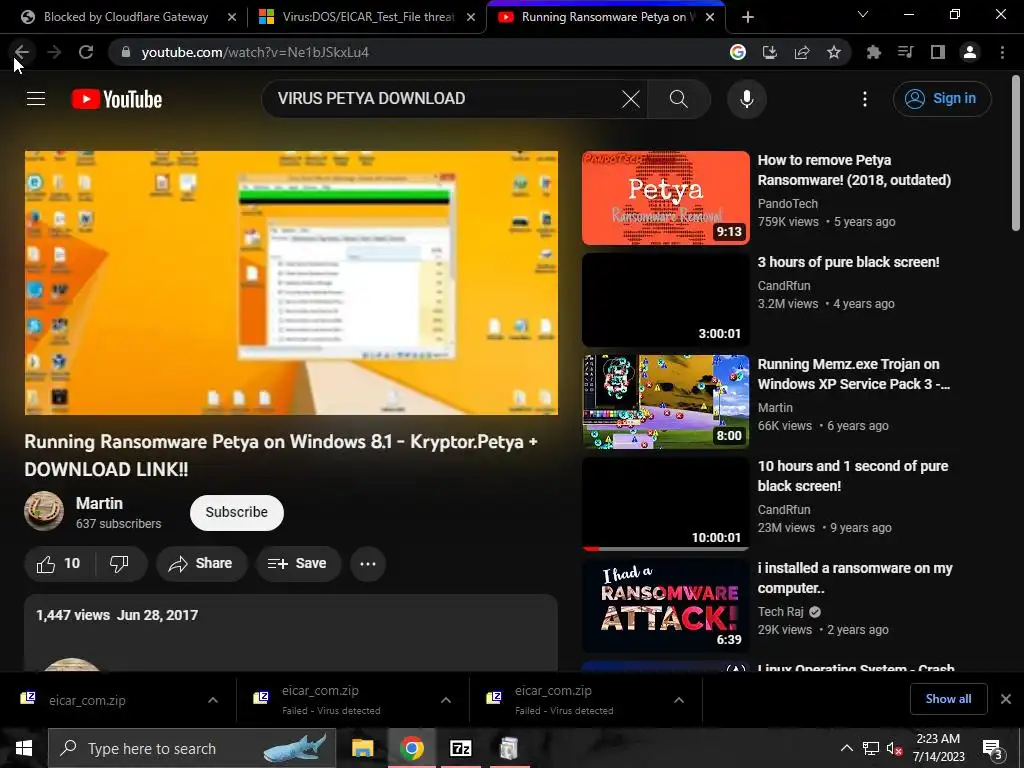Viewport: 1024px width, 768px height.
Task: Click the Petya video player
Action: coord(291,283)
